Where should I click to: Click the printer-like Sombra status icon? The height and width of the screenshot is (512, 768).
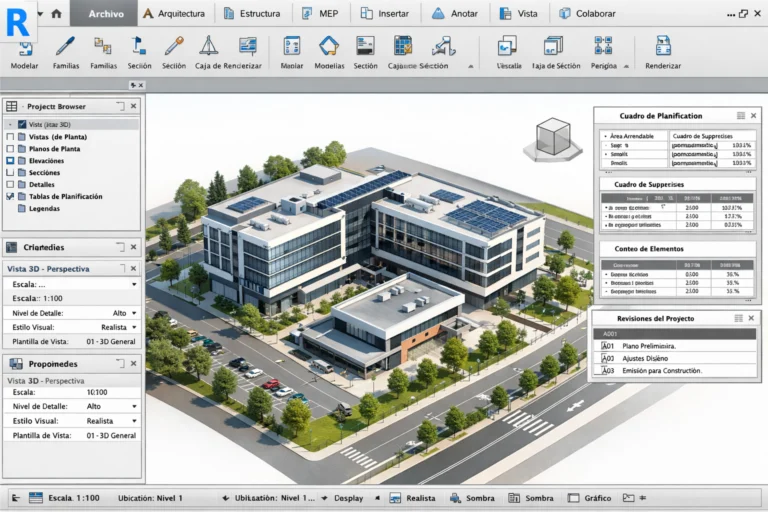[455, 498]
